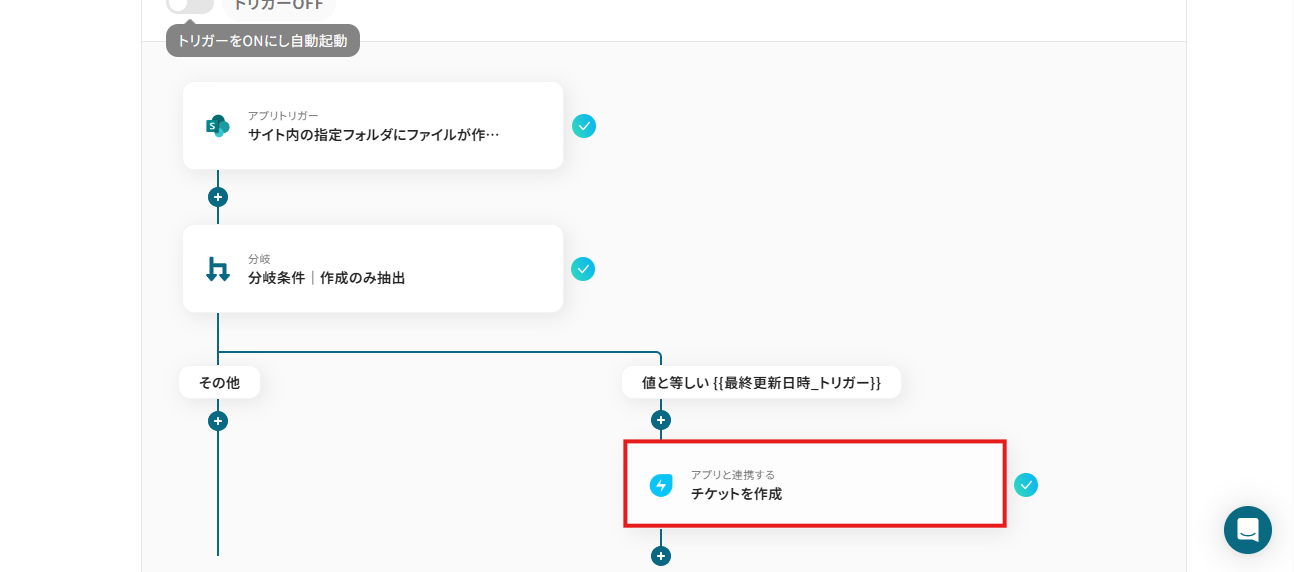
Task: Click the アプリと連携する label text
Action: point(732,474)
